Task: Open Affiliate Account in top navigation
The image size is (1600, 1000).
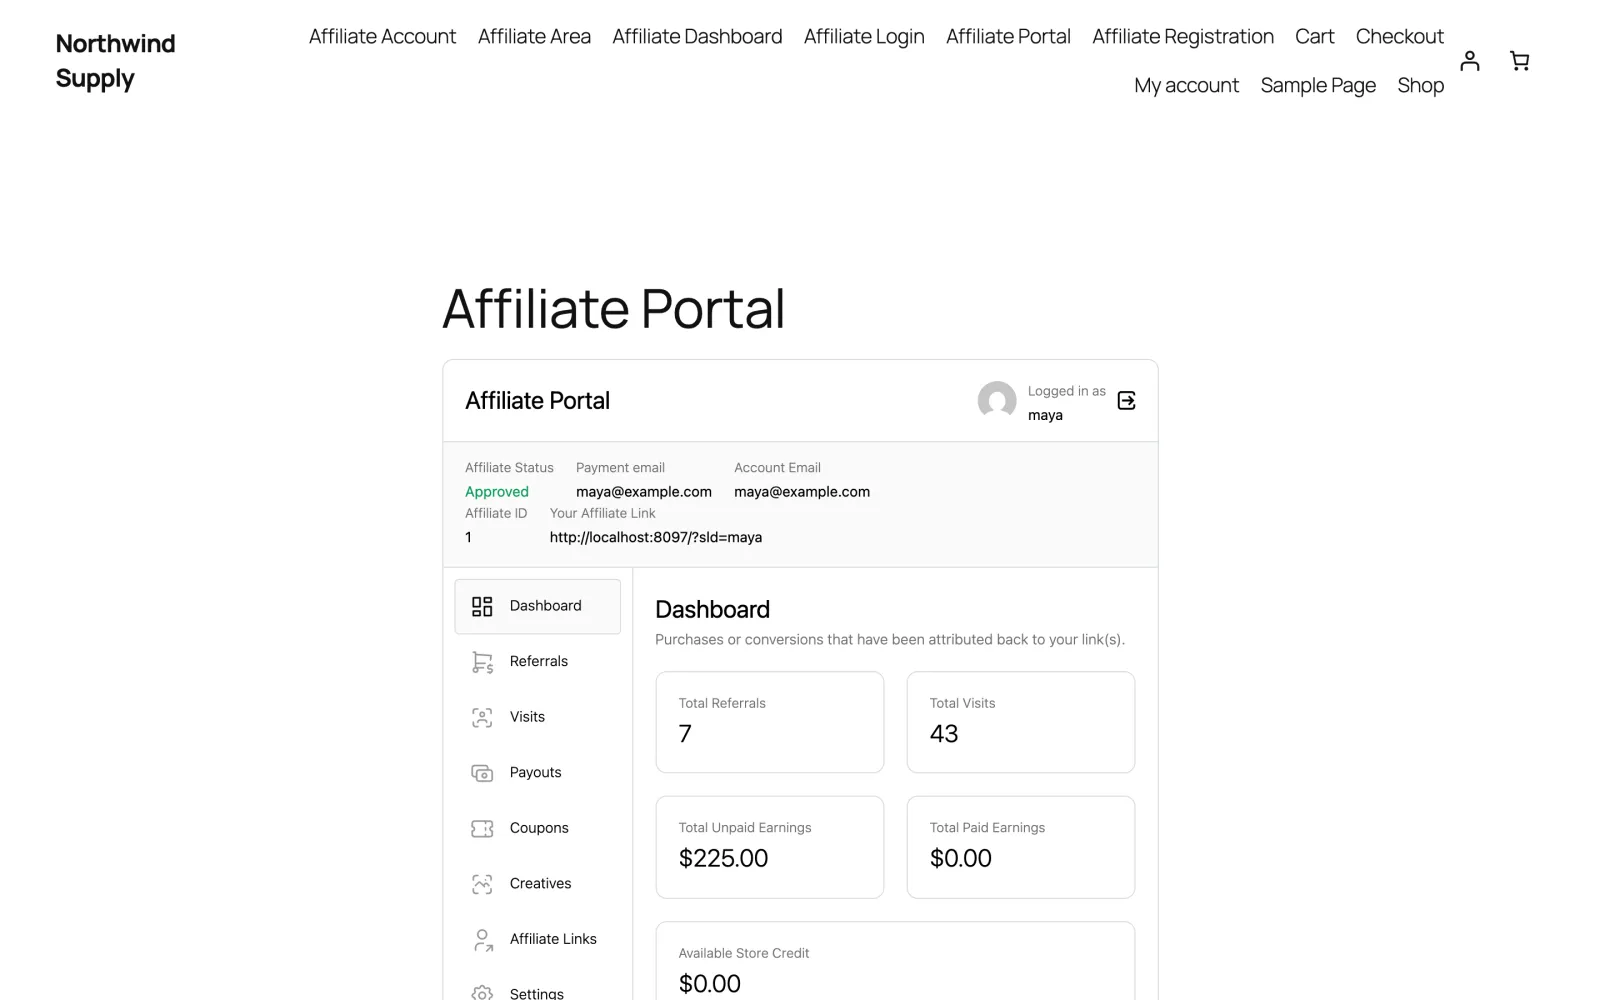Action: point(382,37)
